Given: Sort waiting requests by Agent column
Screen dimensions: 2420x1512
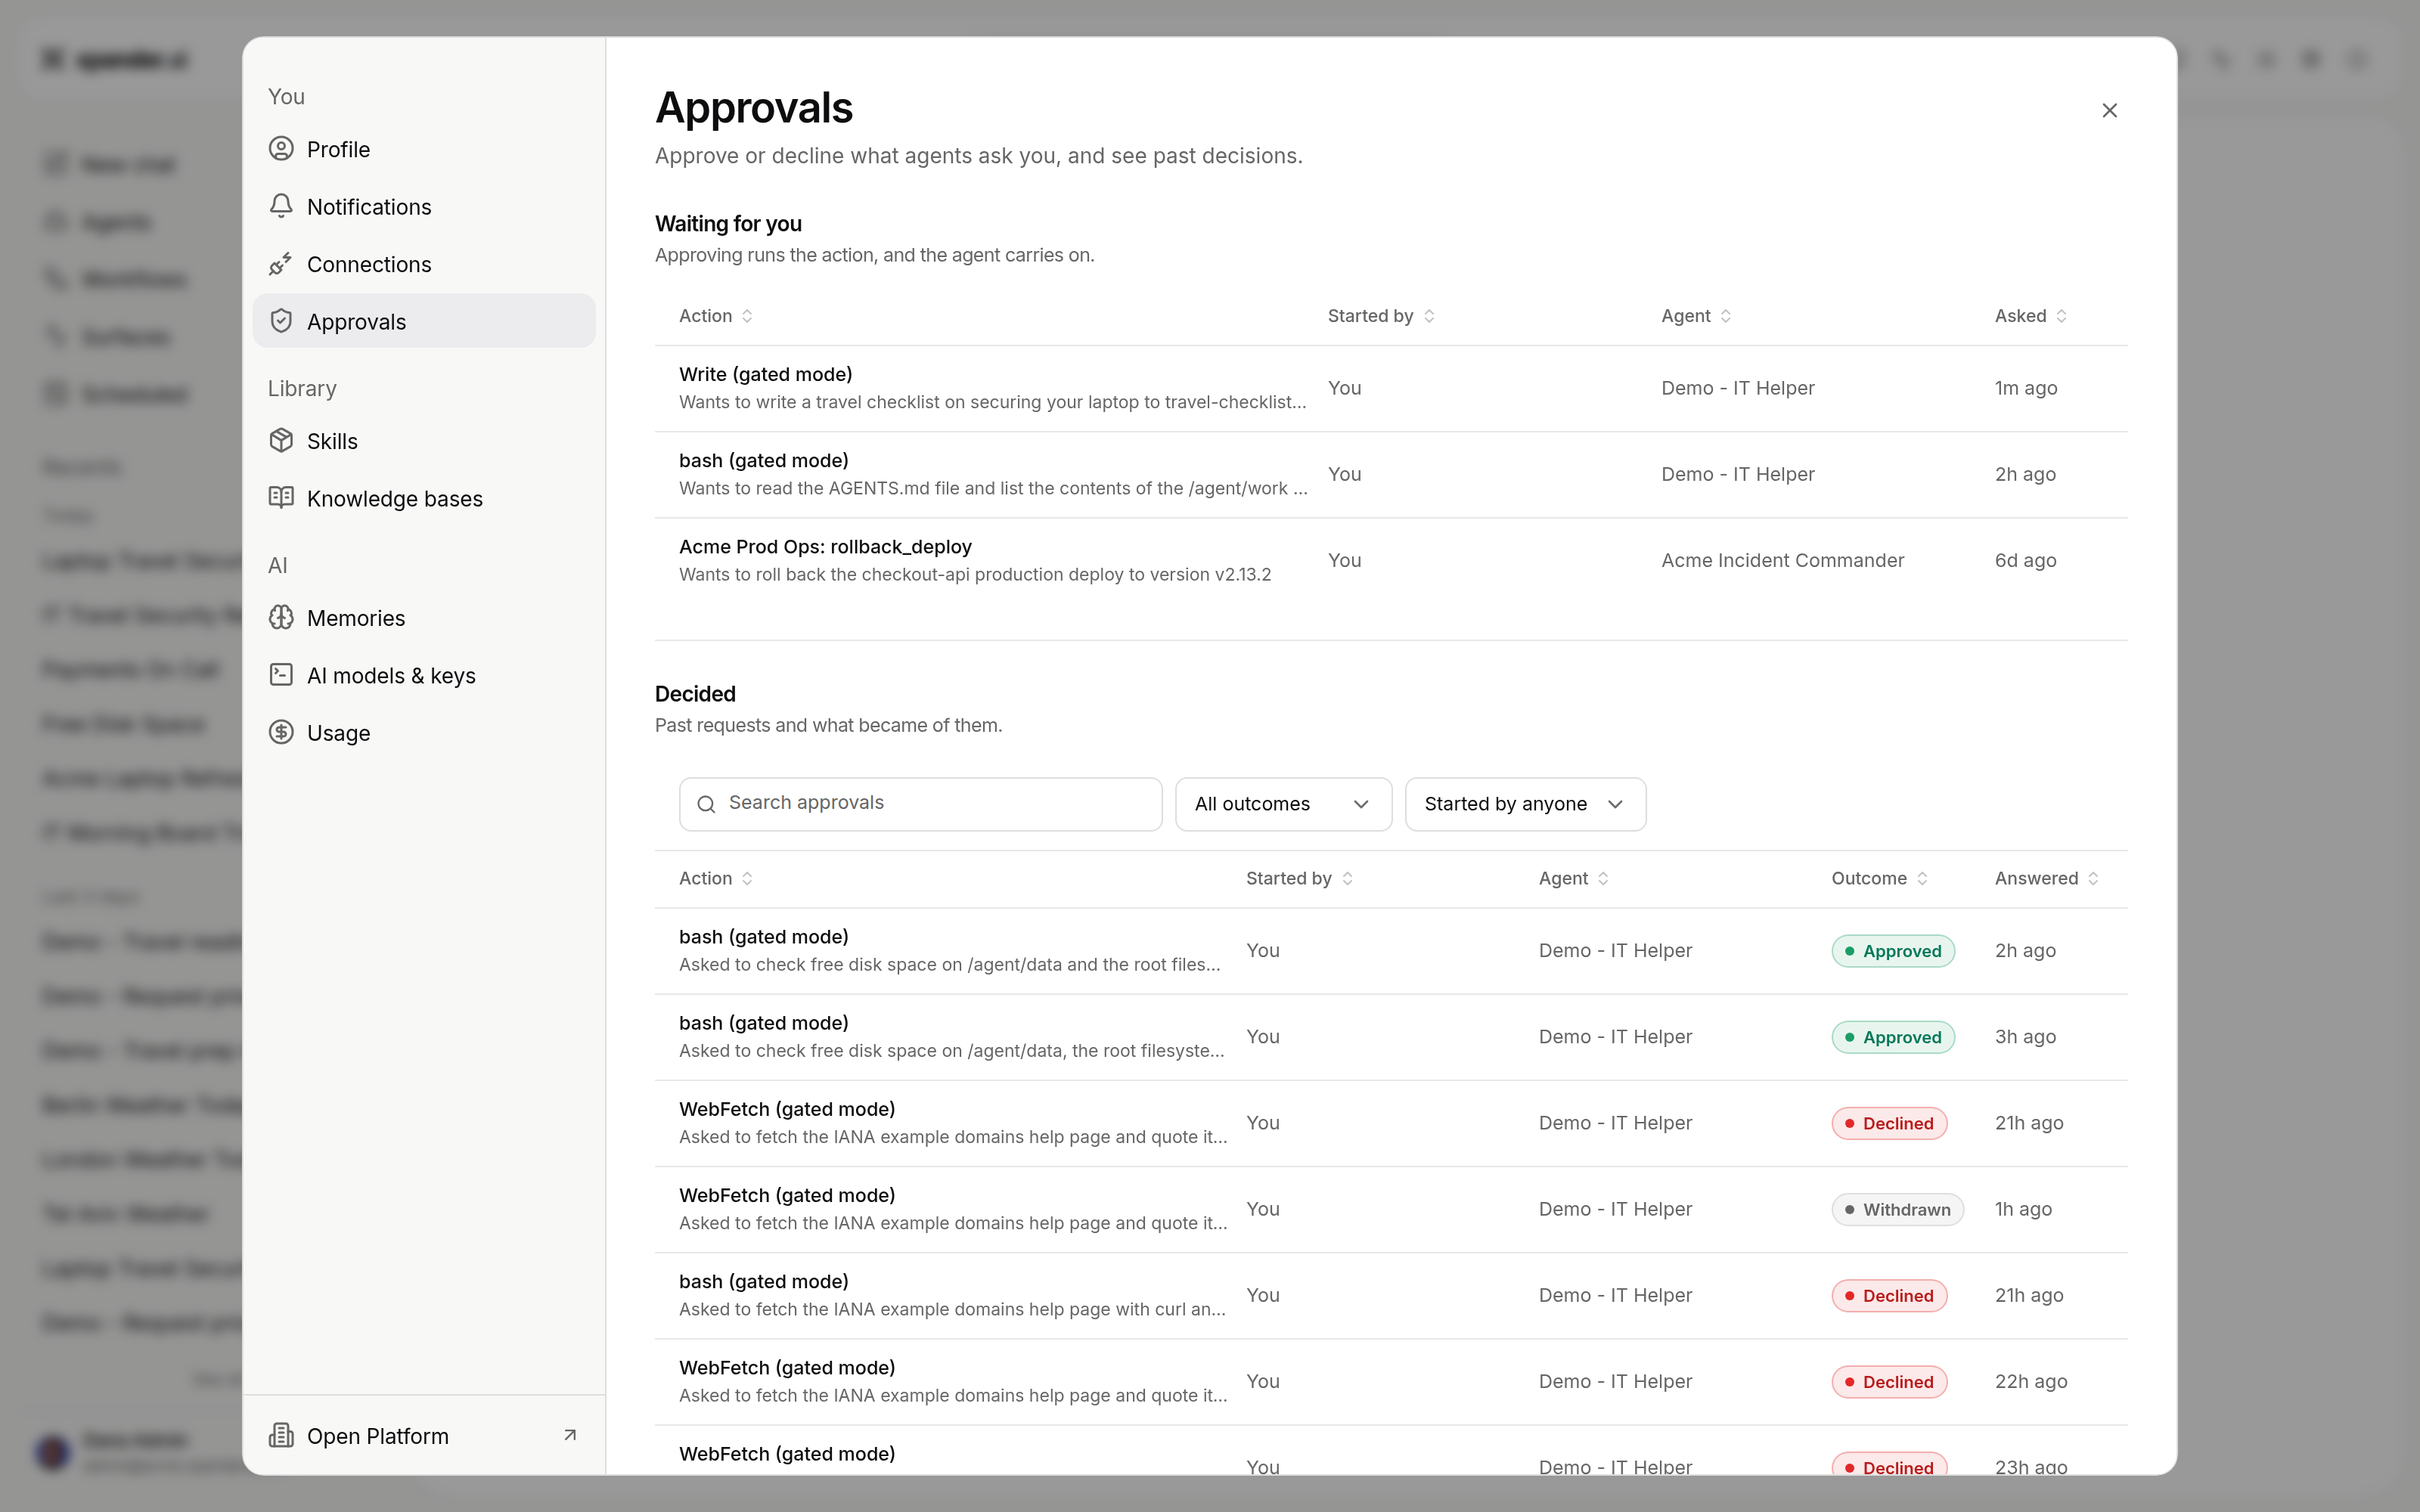Looking at the screenshot, I should (1697, 316).
